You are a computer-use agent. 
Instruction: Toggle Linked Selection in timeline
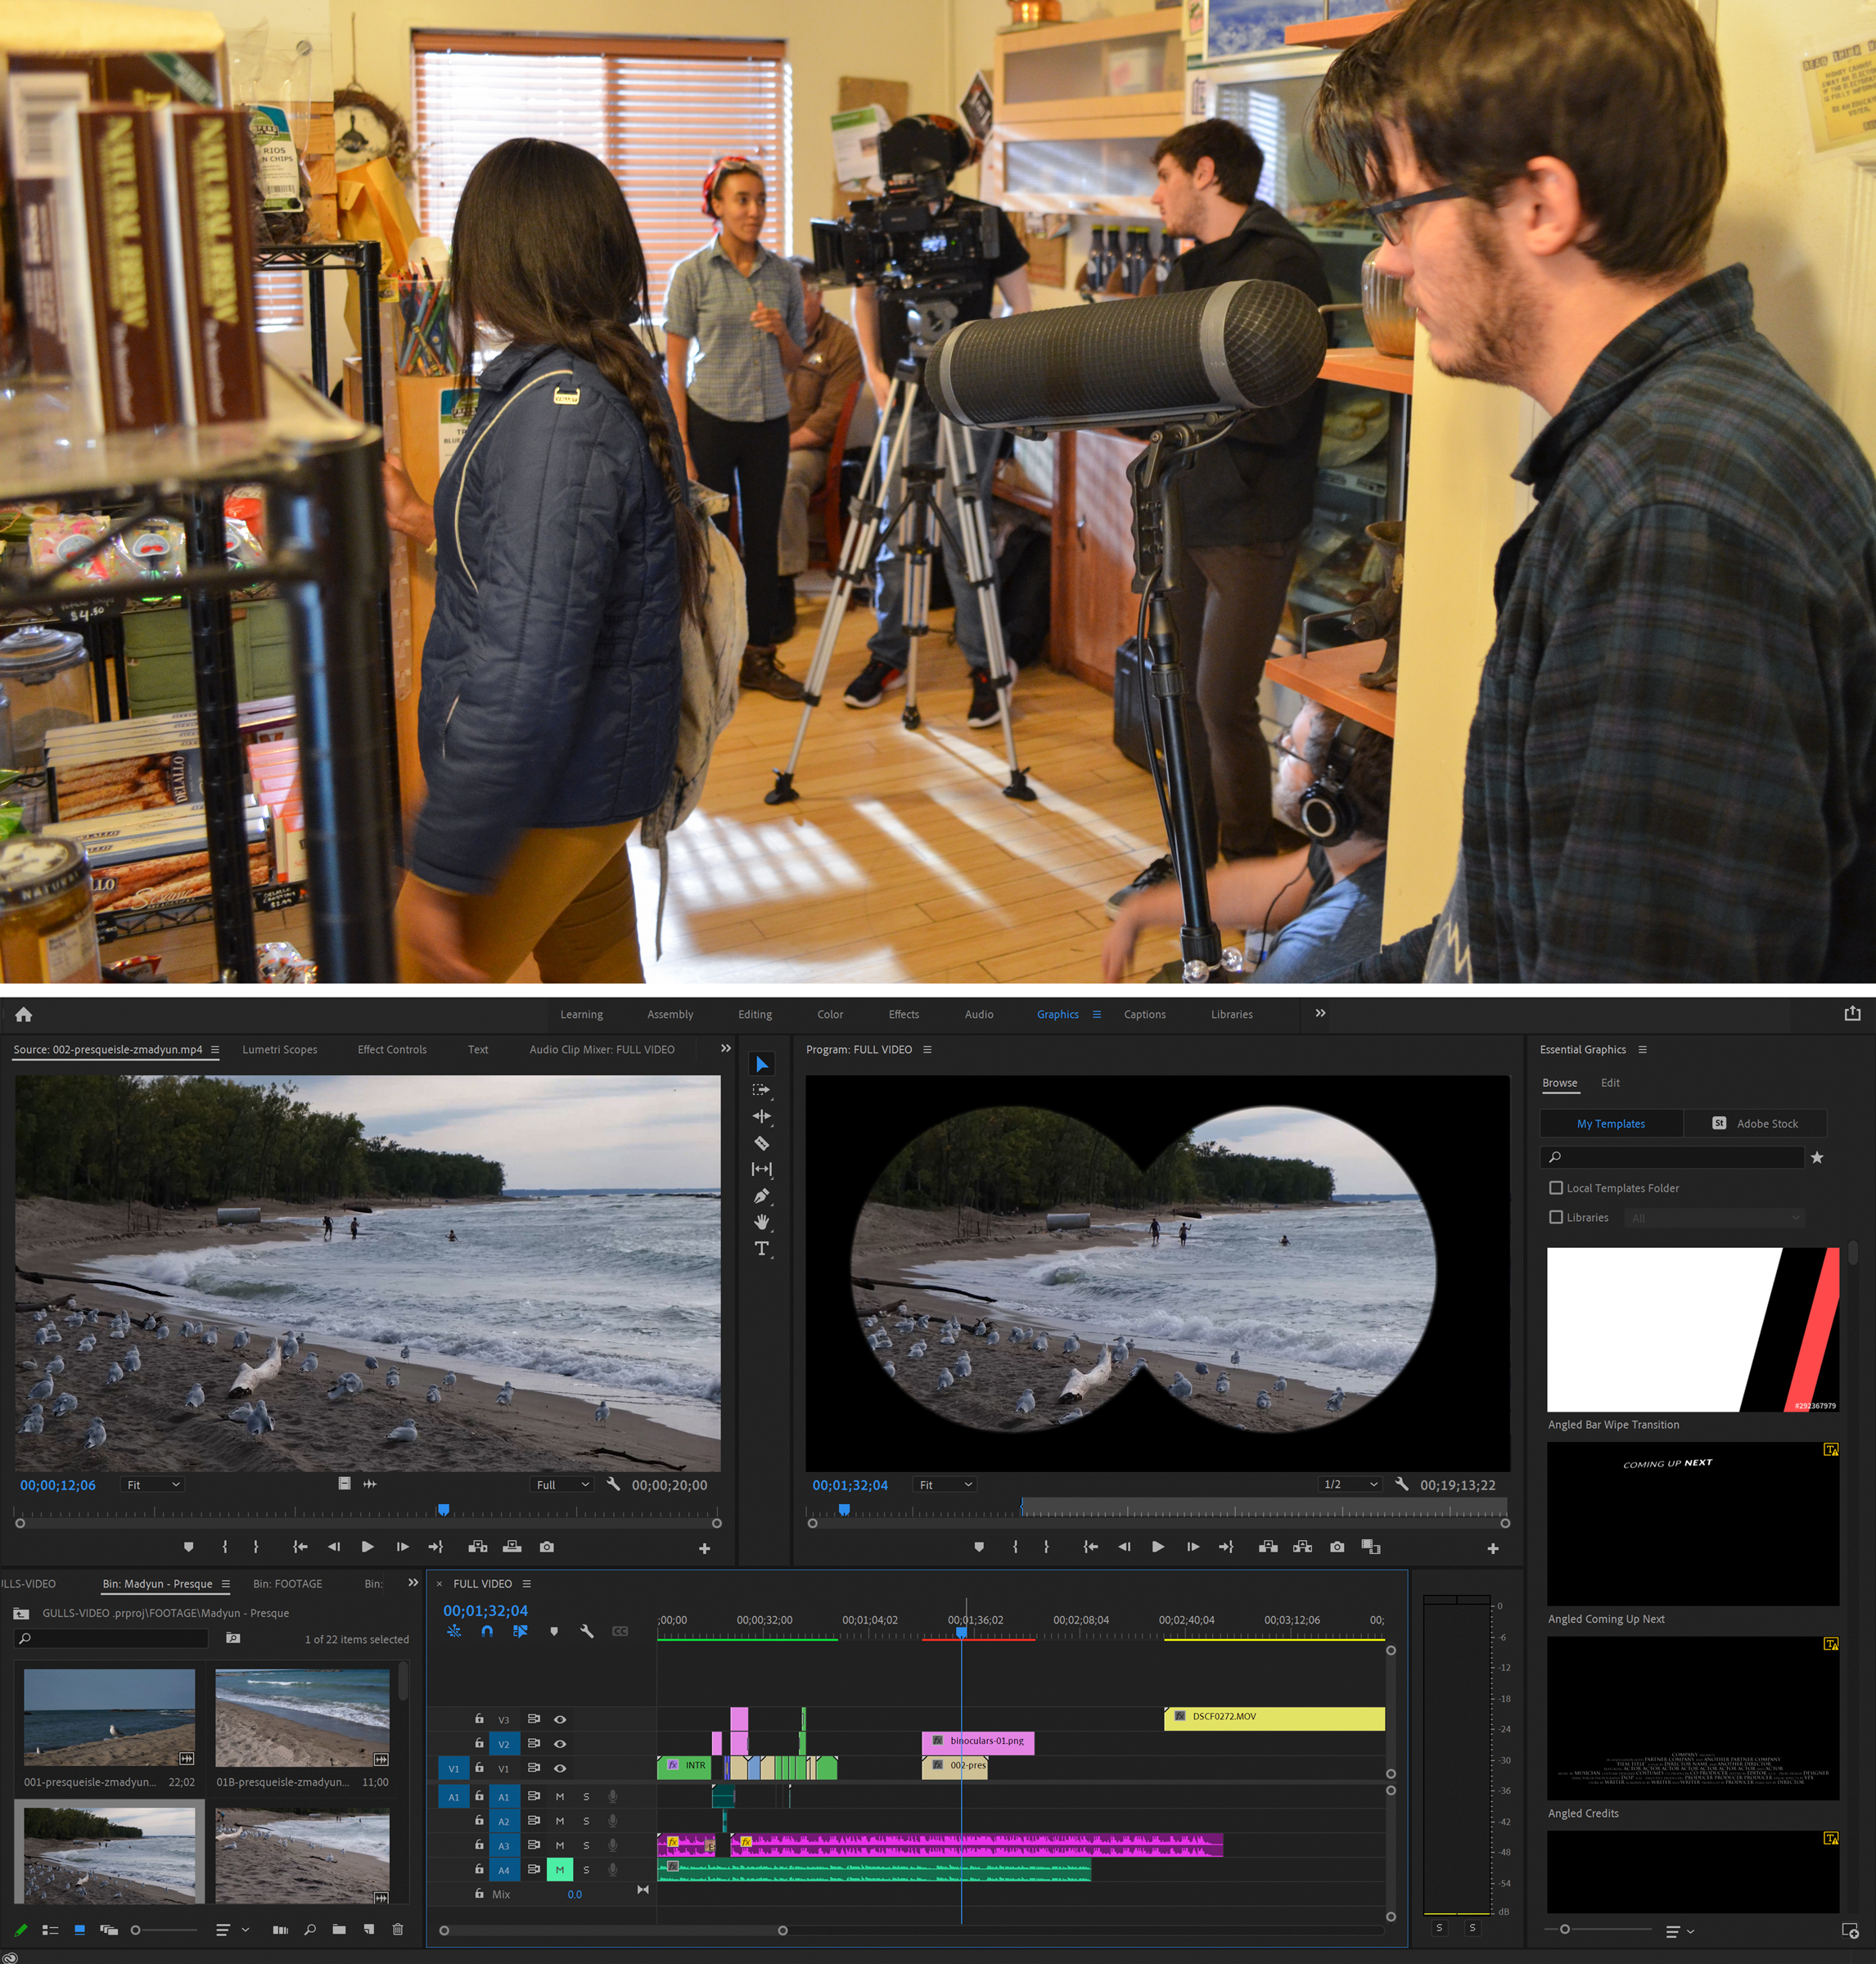(520, 1631)
